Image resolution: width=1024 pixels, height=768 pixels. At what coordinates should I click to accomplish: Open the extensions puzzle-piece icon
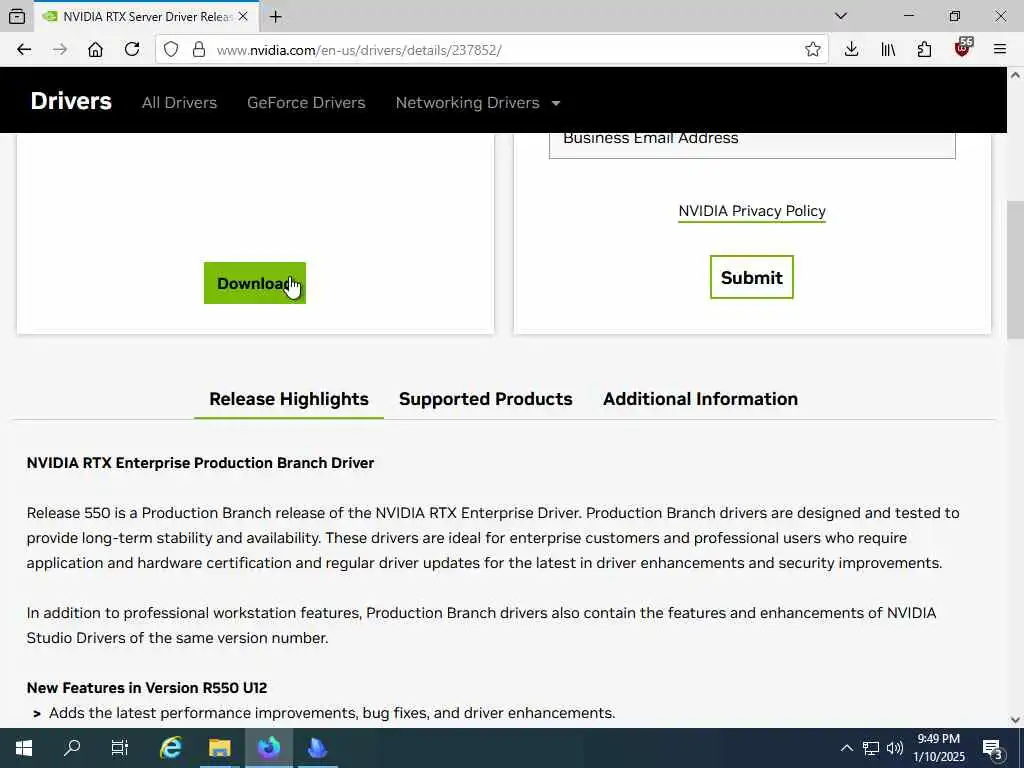point(924,50)
